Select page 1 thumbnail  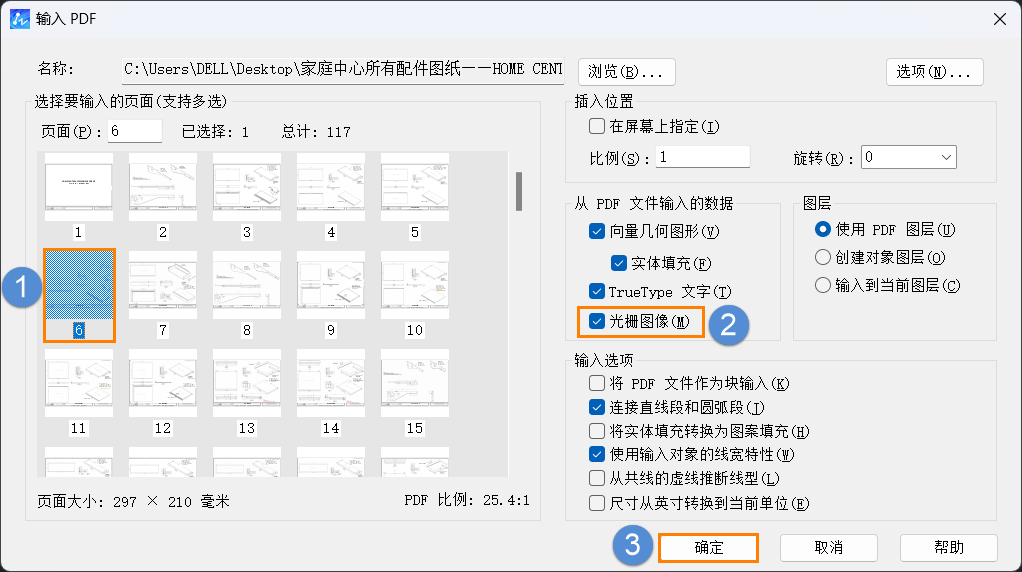point(79,187)
